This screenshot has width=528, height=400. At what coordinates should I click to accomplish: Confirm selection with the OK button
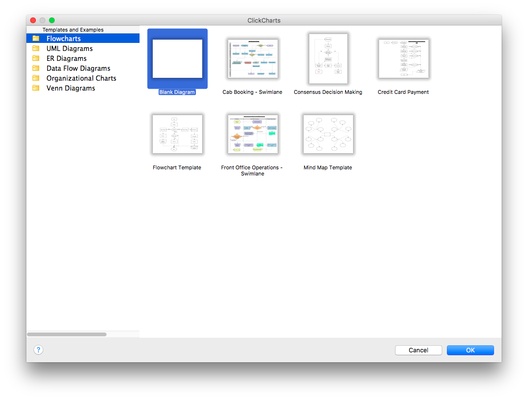[x=470, y=350]
